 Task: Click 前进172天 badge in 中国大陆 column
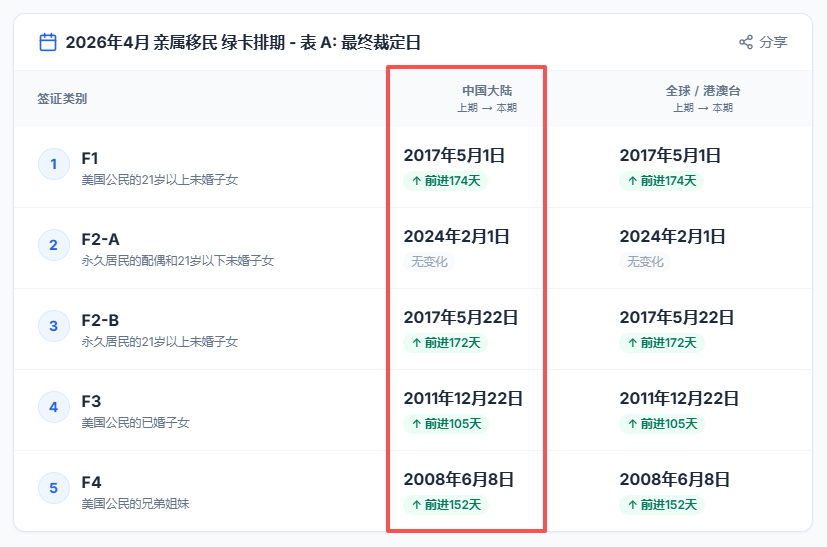point(446,343)
